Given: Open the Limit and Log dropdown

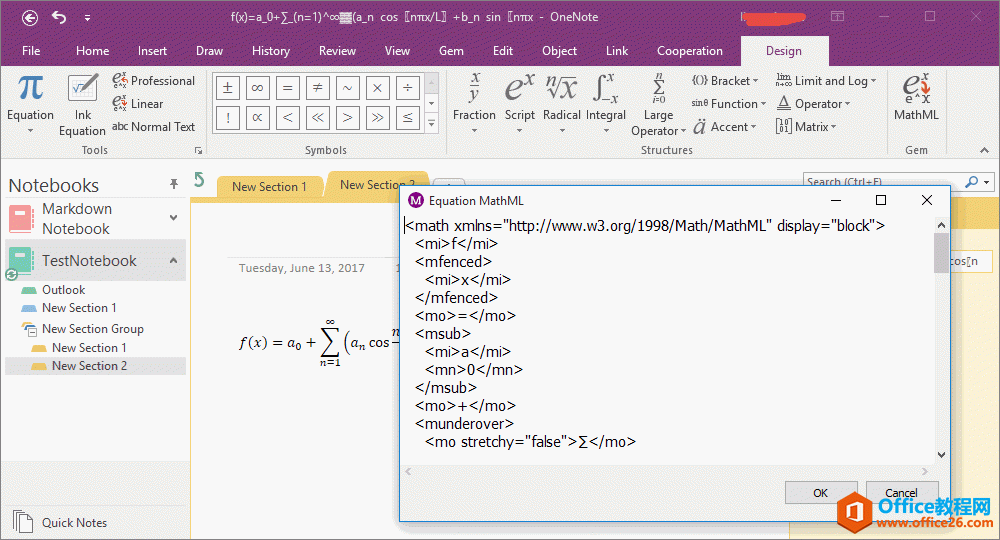Looking at the screenshot, I should tap(826, 80).
